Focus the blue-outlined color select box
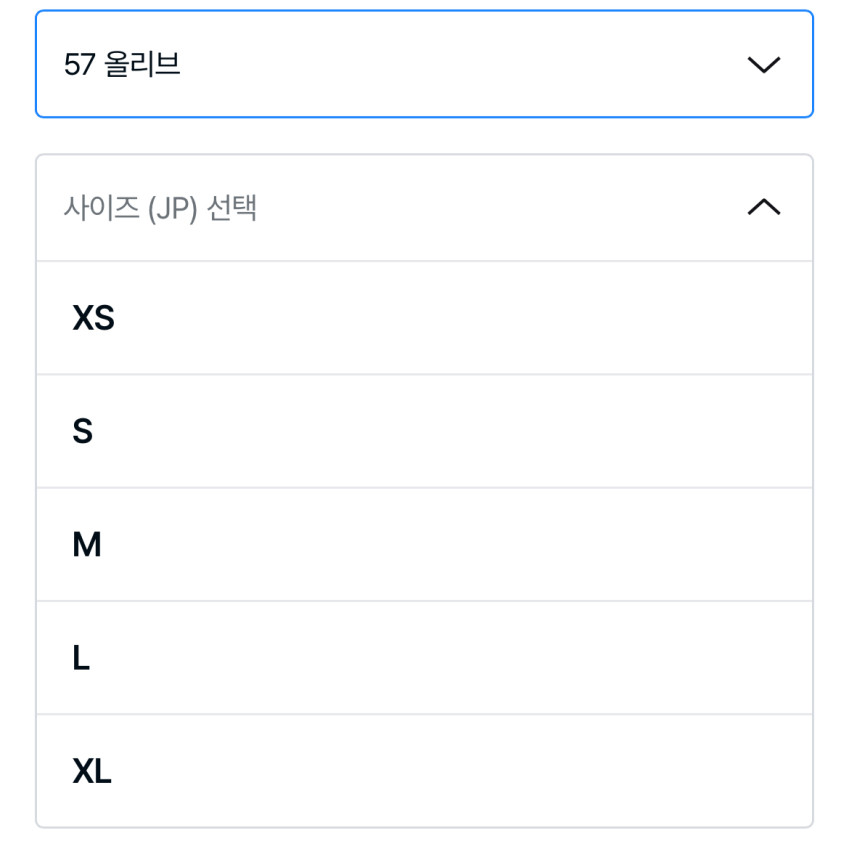849x849 pixels. (x=424, y=65)
